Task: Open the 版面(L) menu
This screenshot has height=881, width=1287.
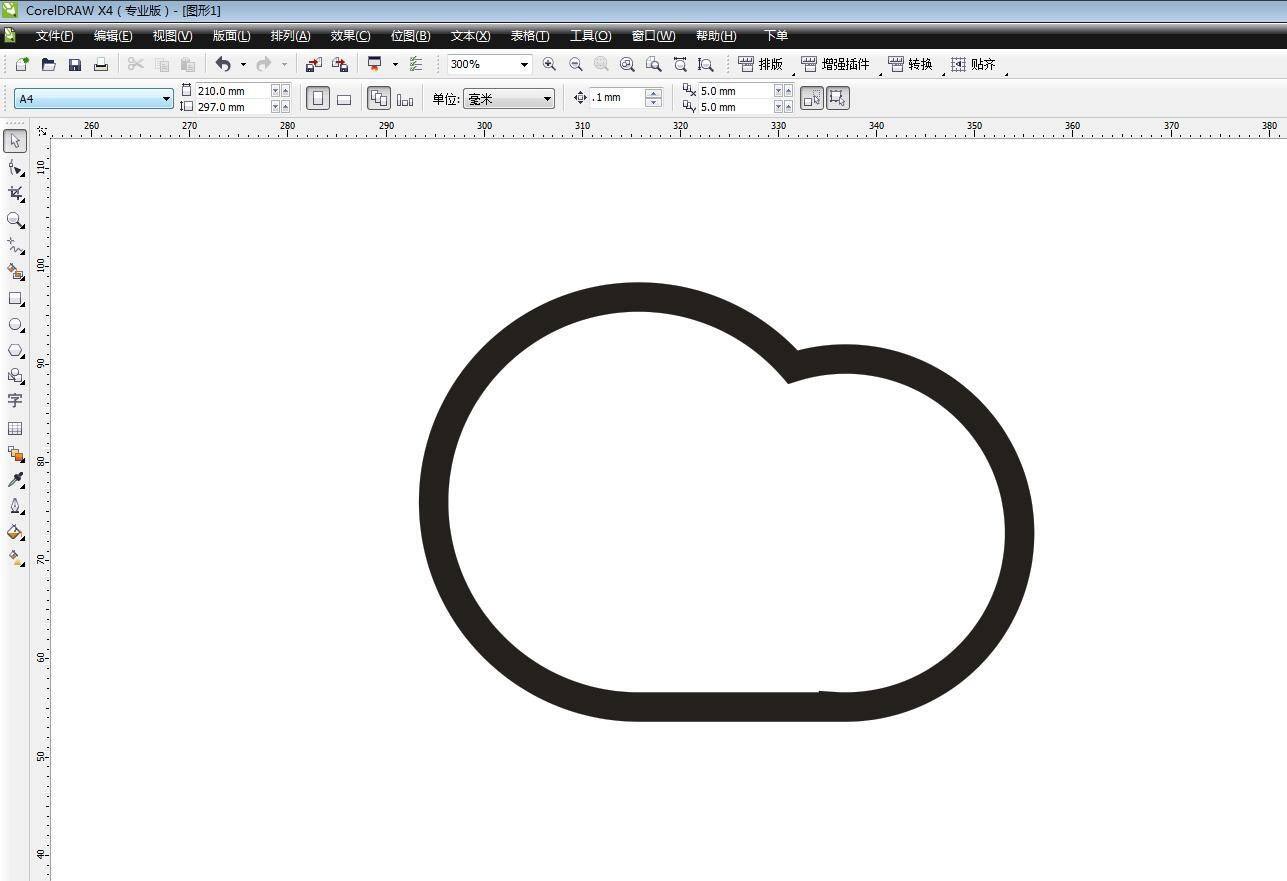Action: point(231,36)
